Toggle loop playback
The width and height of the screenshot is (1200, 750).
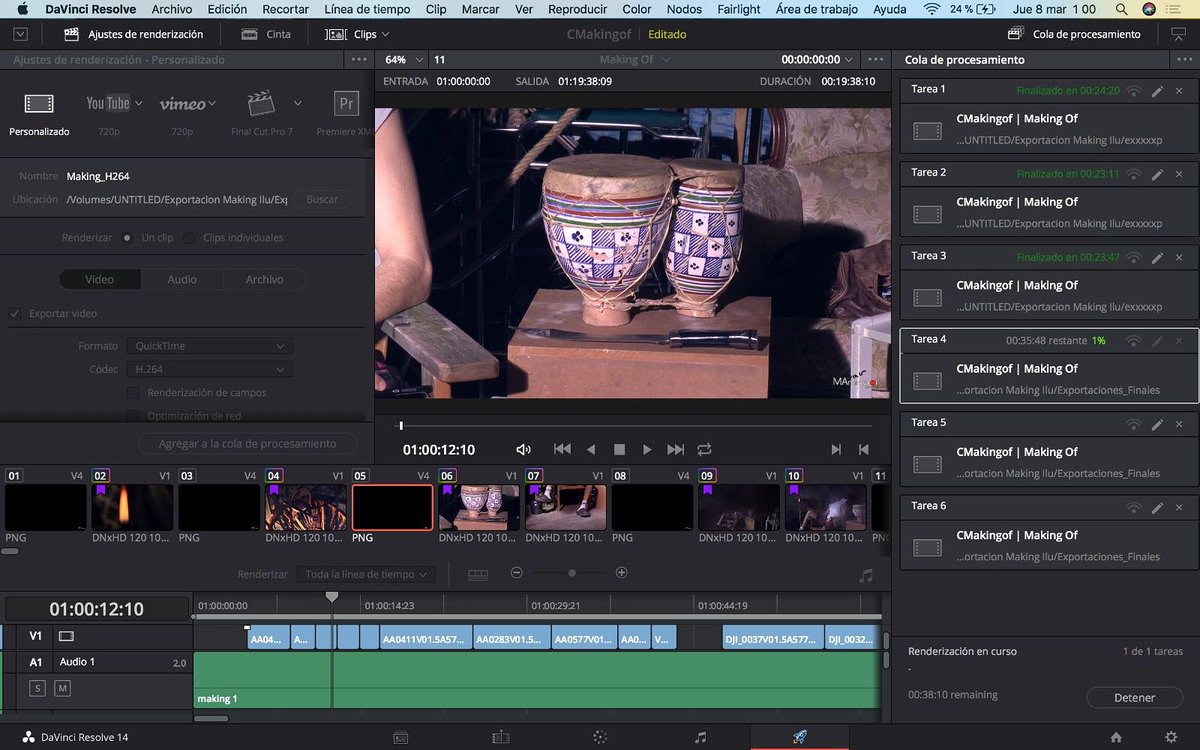[x=704, y=450]
